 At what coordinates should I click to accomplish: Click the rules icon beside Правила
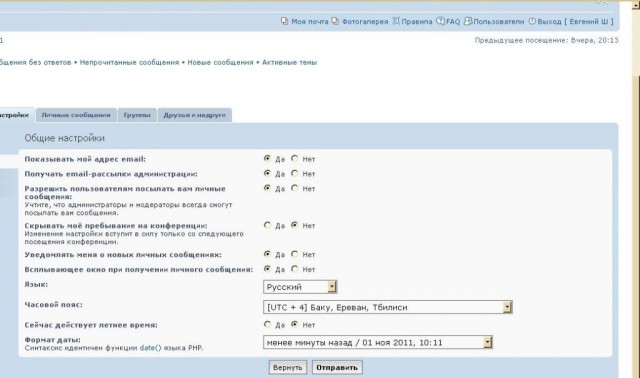pyautogui.click(x=396, y=21)
